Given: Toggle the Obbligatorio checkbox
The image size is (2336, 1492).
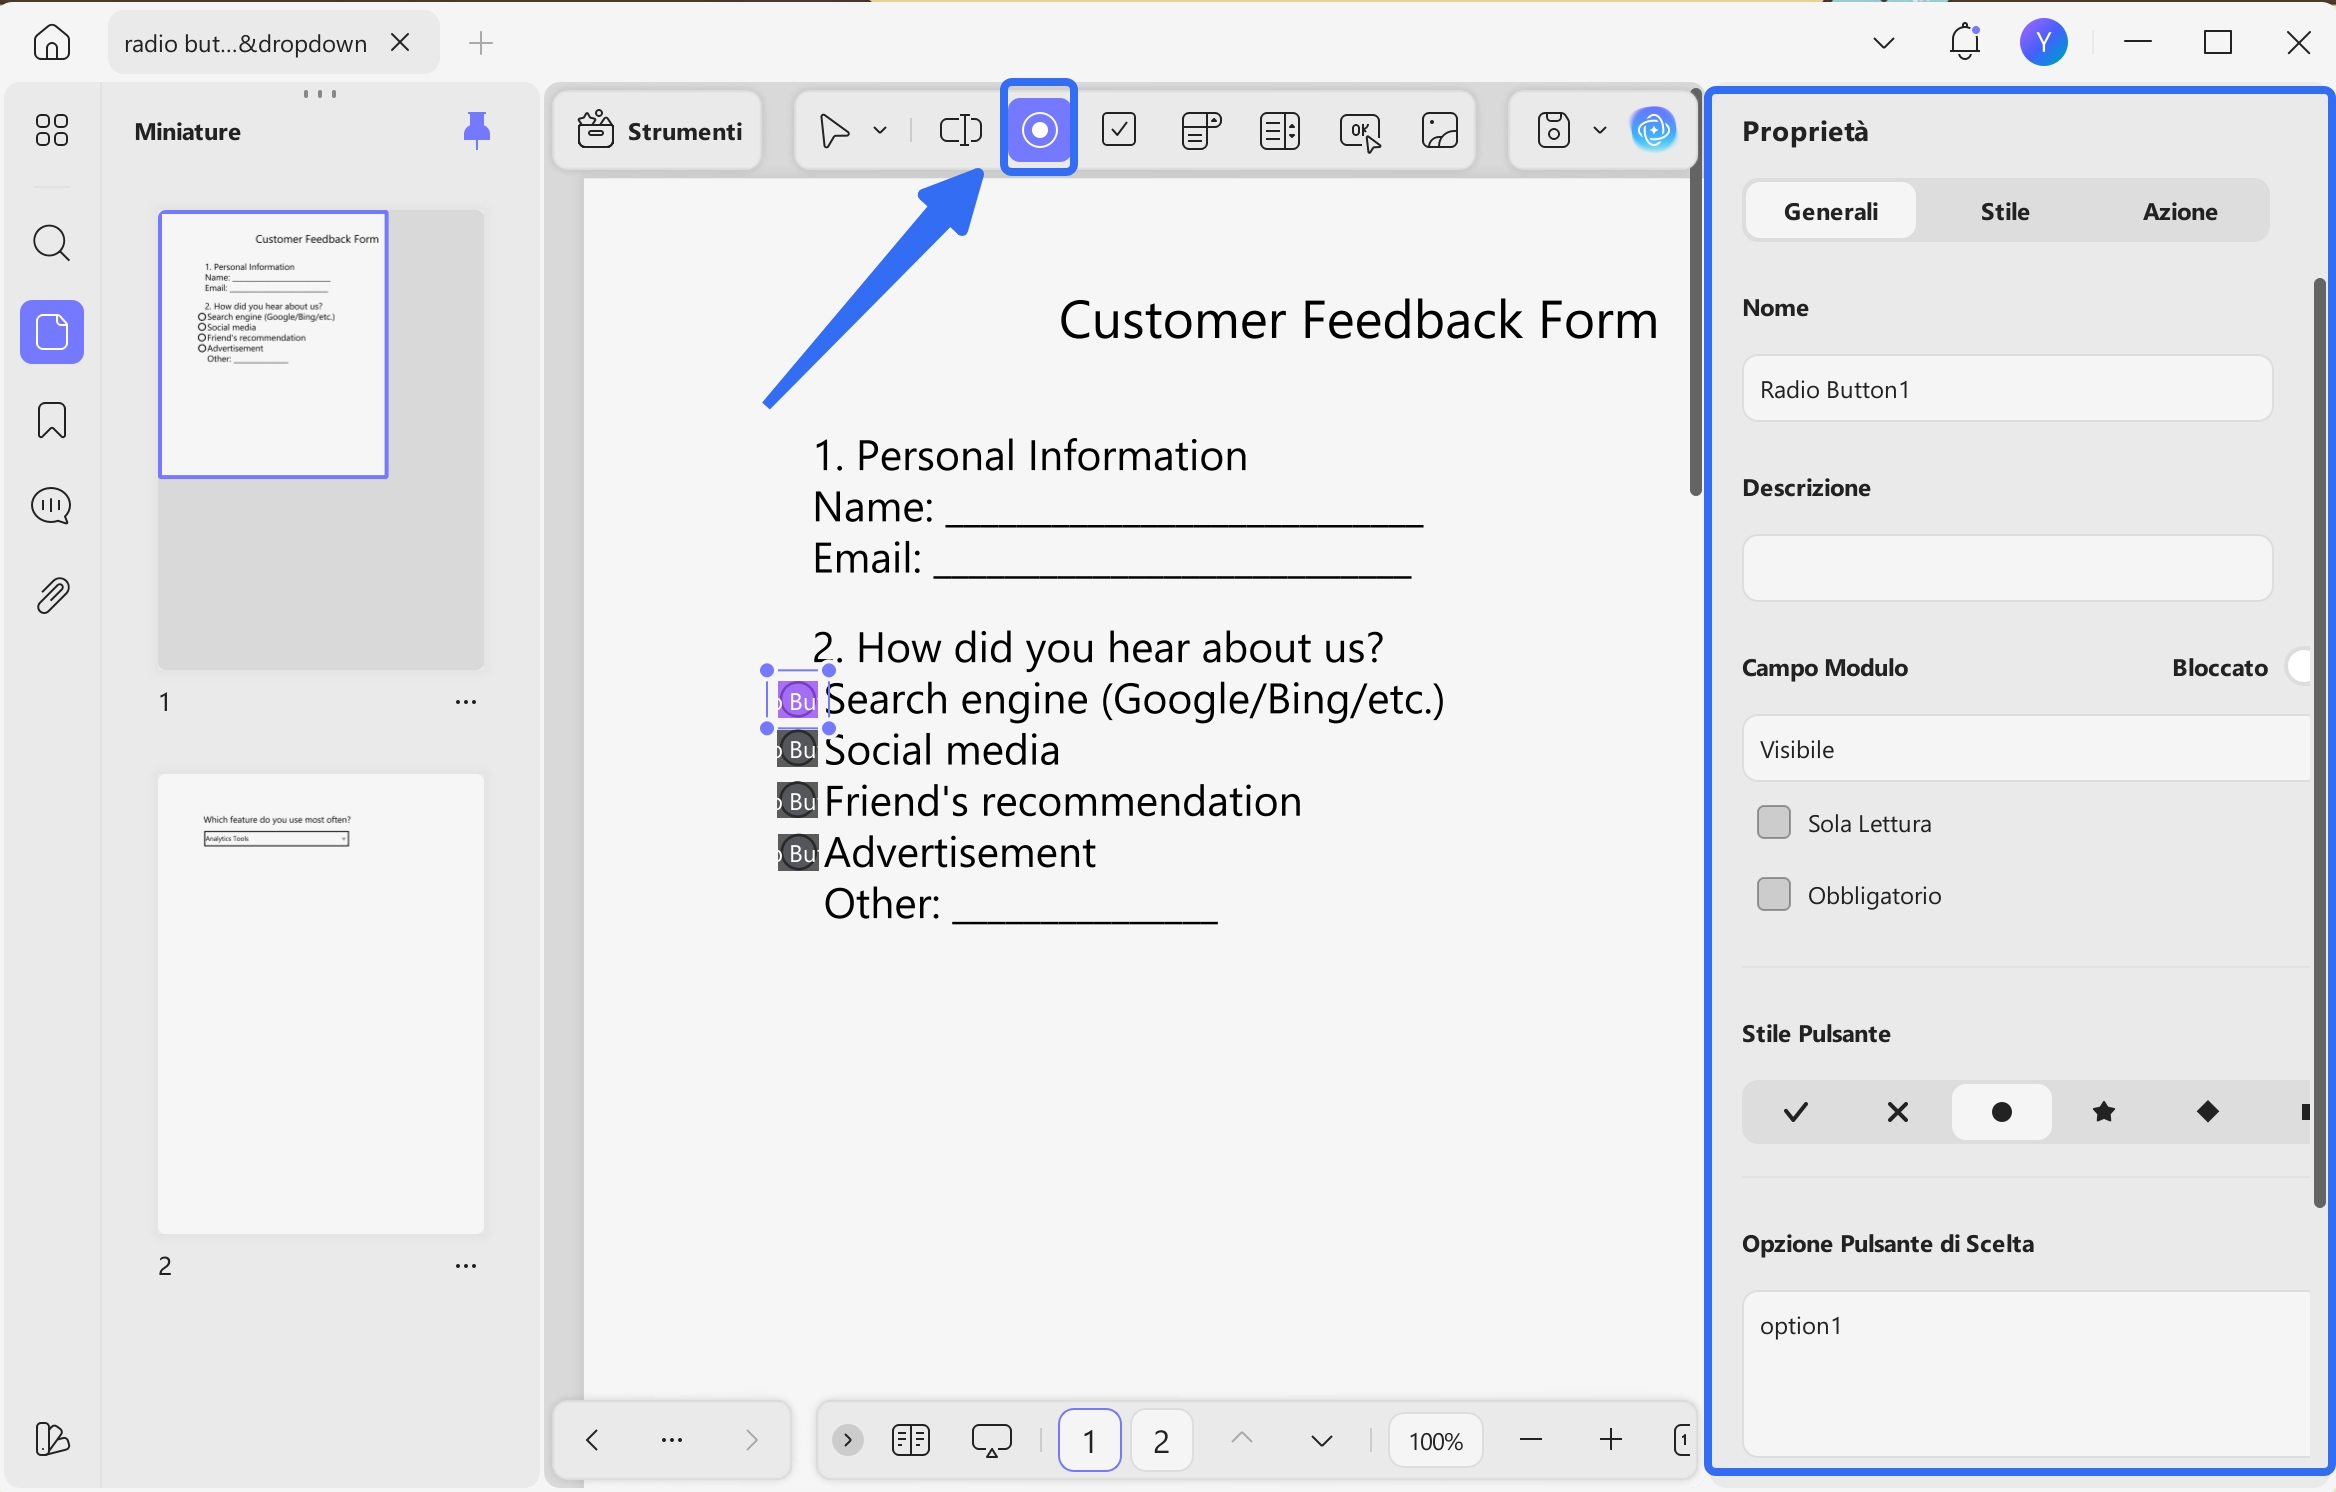Looking at the screenshot, I should (1774, 894).
